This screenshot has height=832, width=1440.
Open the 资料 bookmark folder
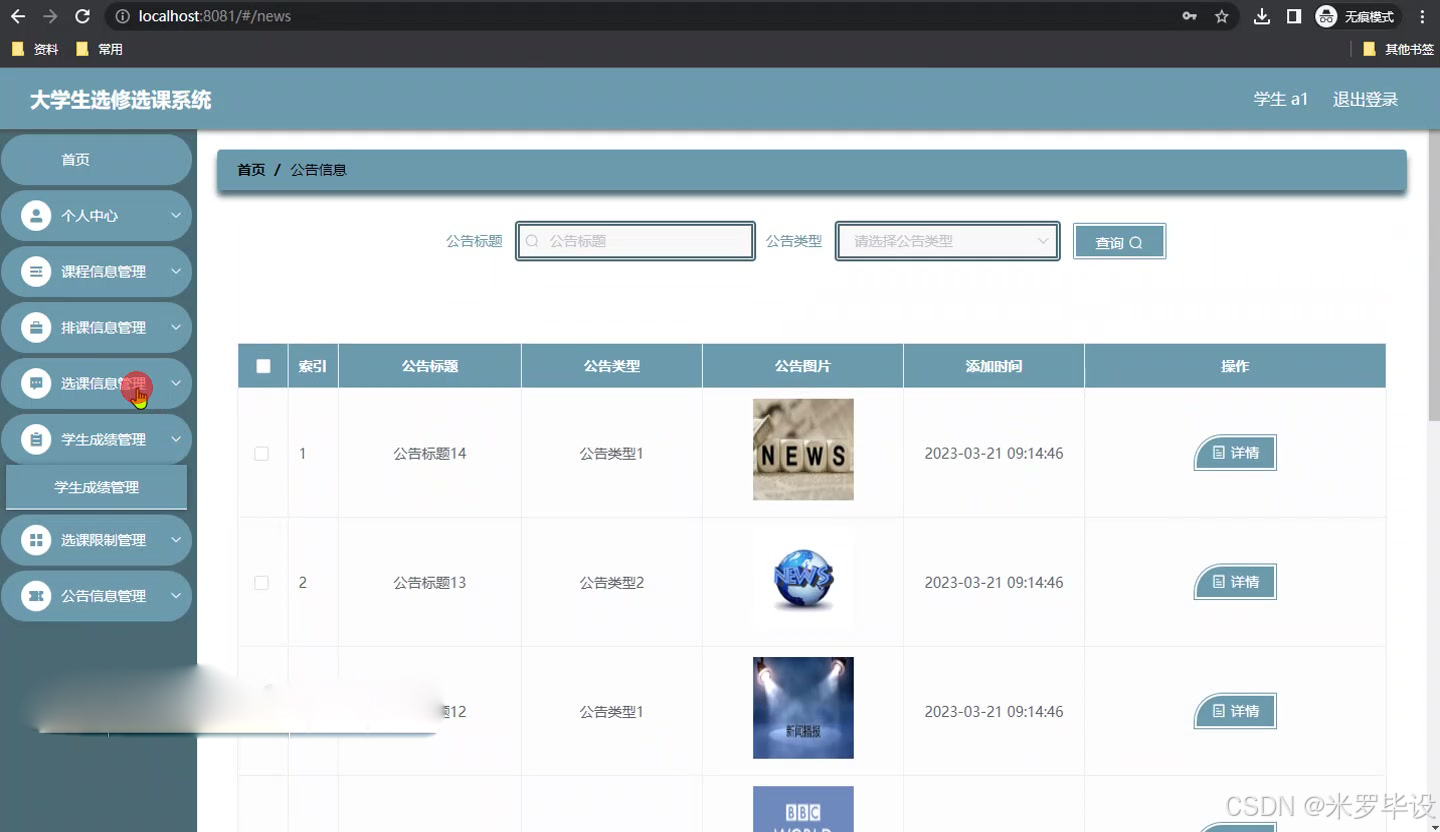[35, 49]
